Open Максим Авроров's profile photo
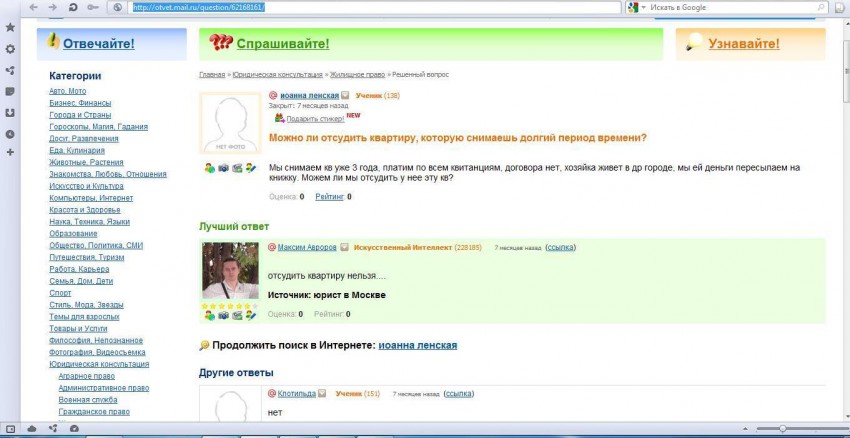Screen dimensions: 850x438 point(231,270)
